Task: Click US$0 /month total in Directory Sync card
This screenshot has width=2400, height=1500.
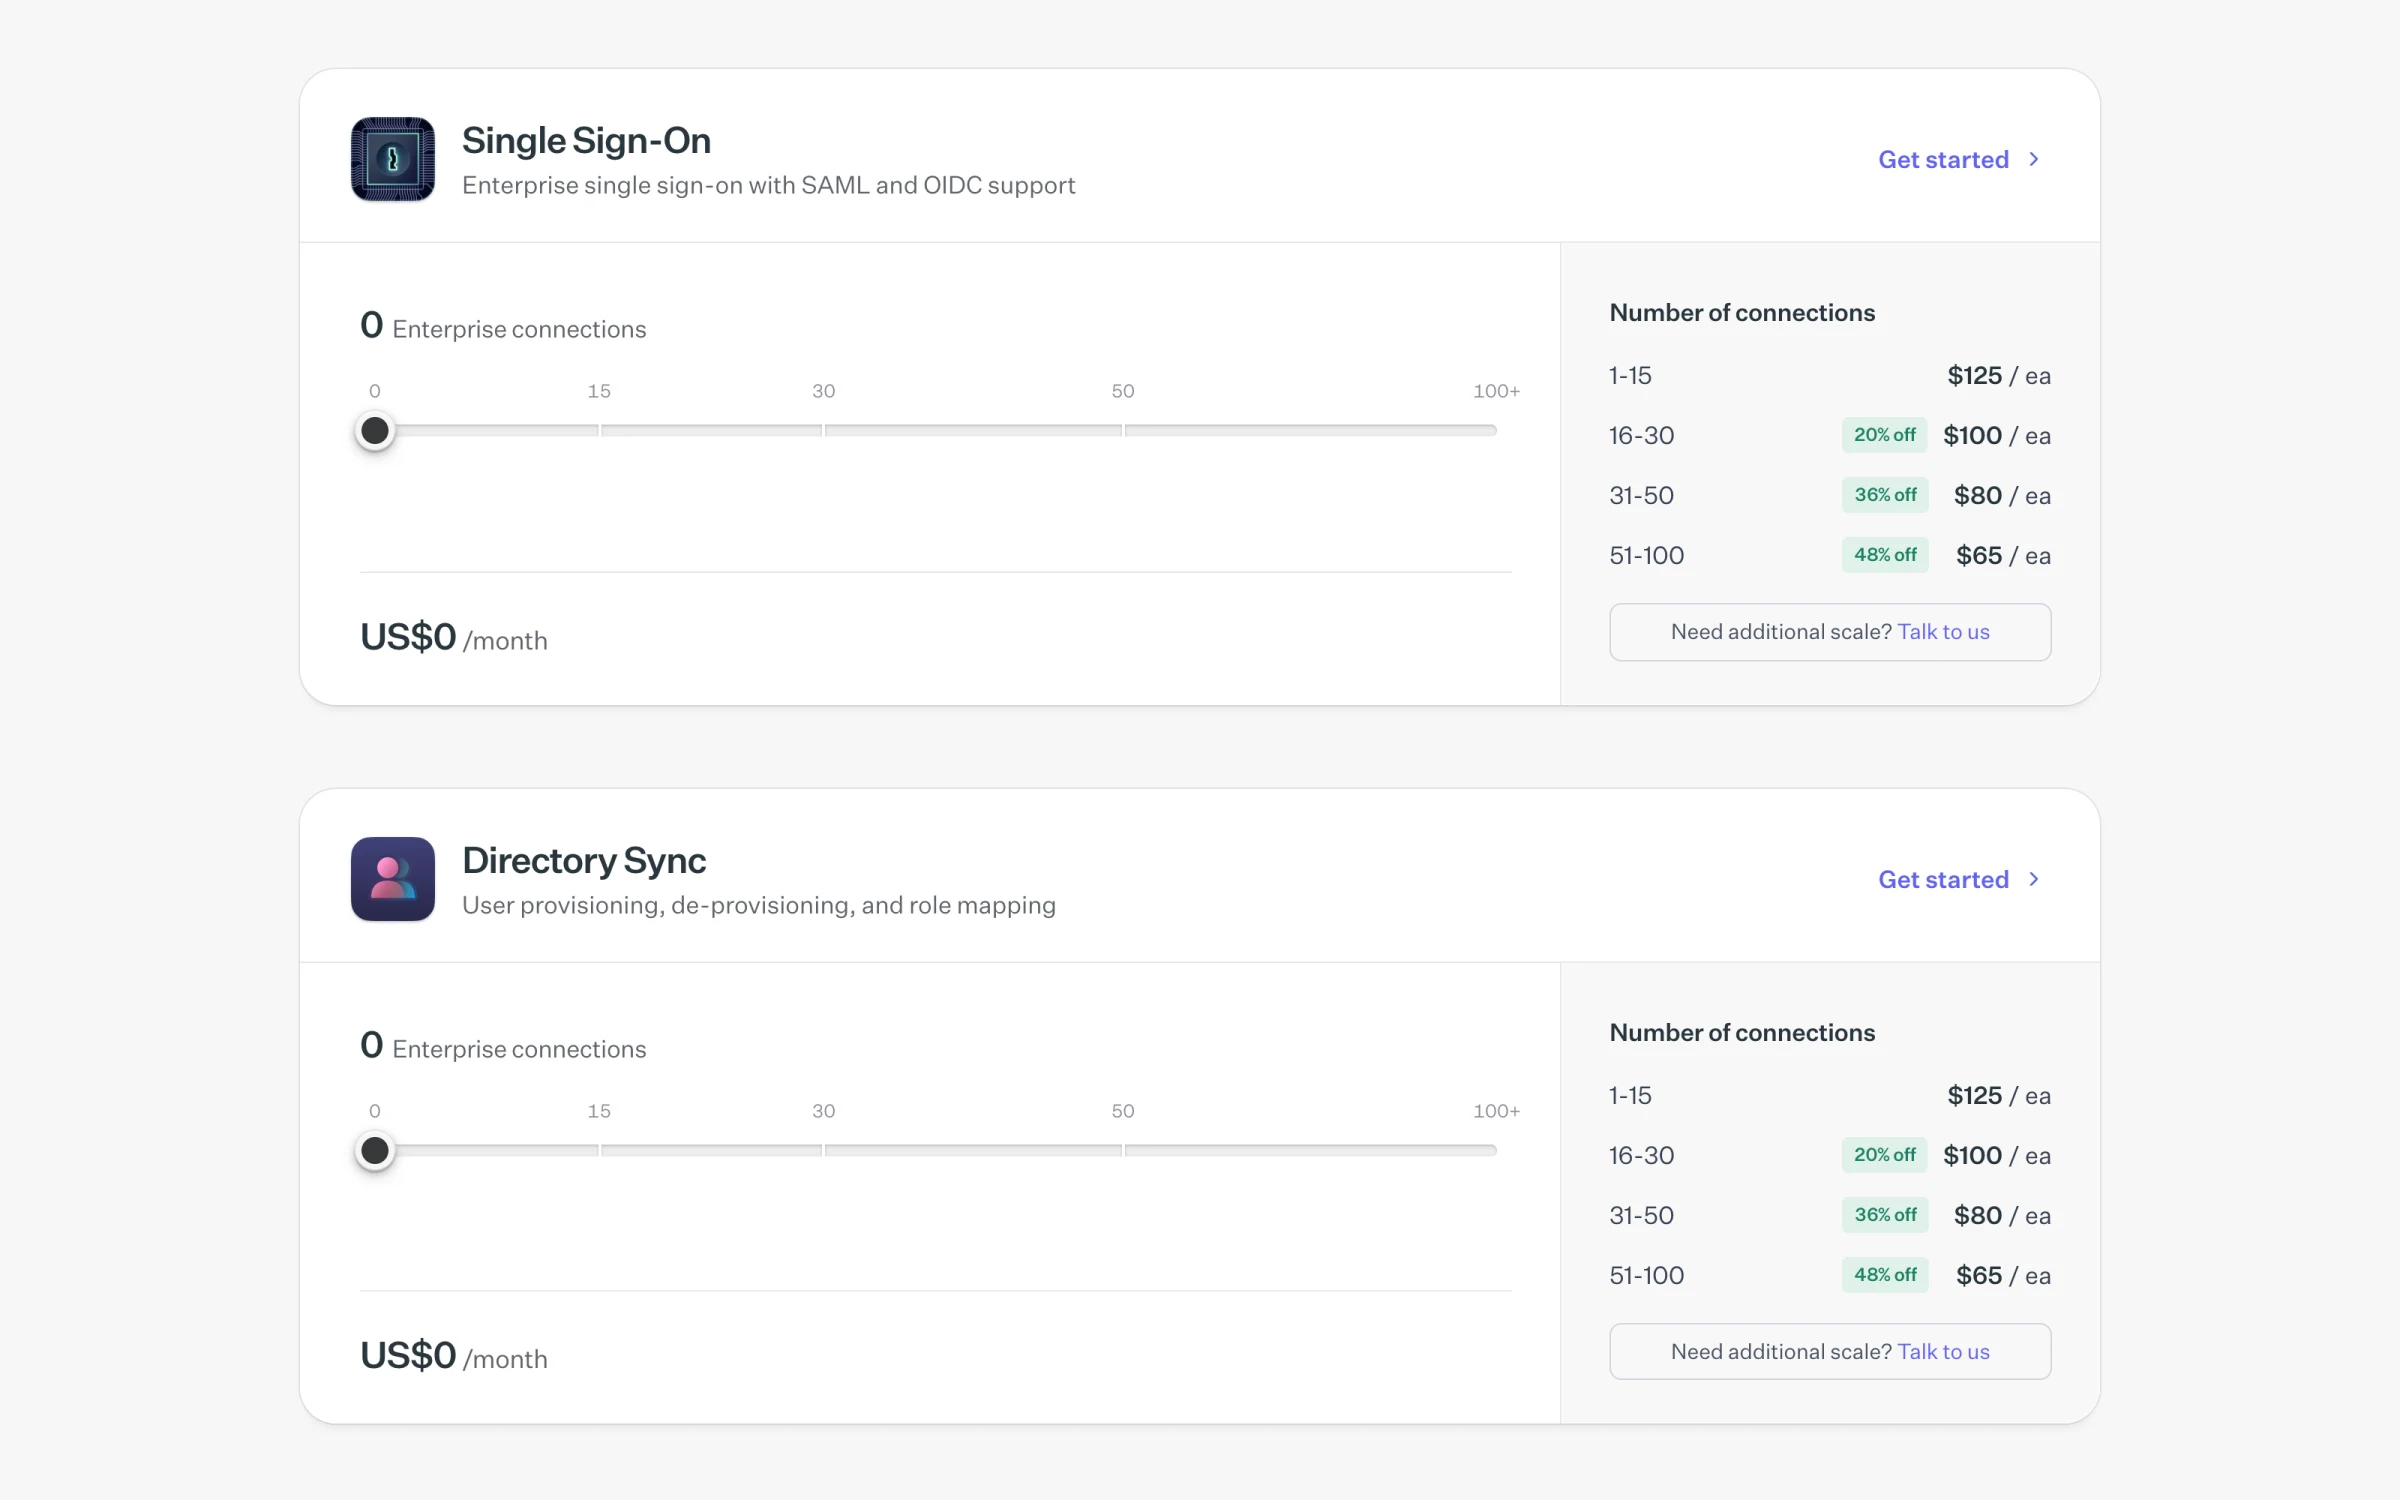Action: pos(454,1356)
